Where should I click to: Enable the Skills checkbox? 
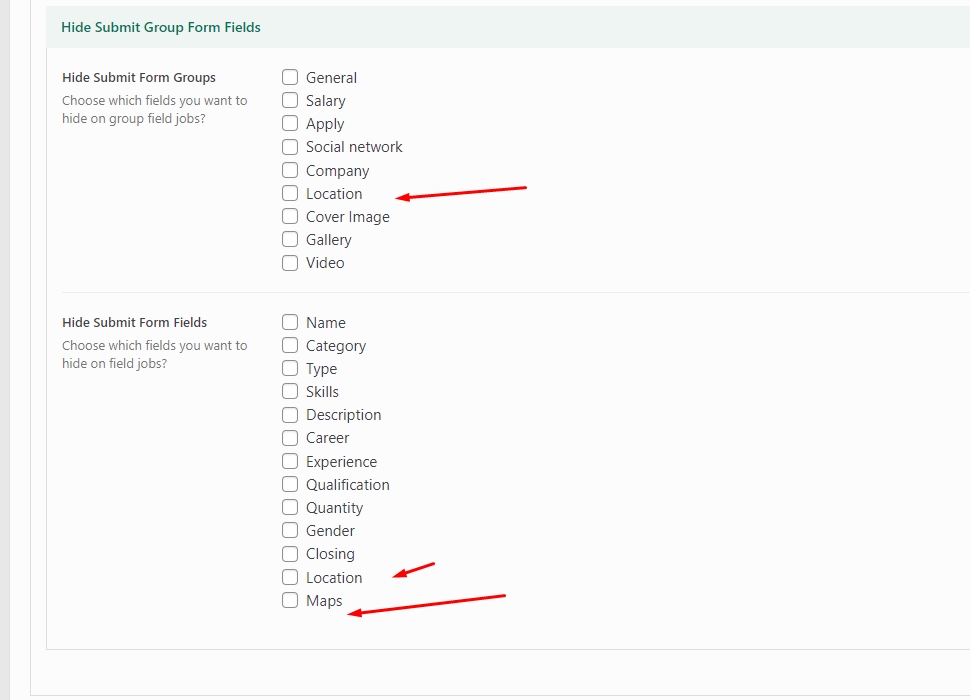tap(290, 391)
